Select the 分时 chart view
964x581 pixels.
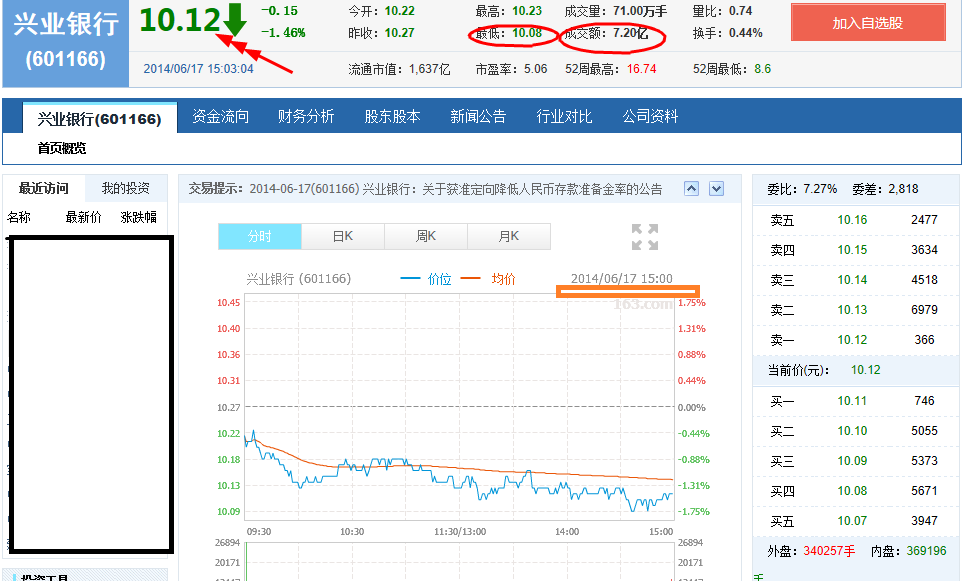(x=259, y=237)
